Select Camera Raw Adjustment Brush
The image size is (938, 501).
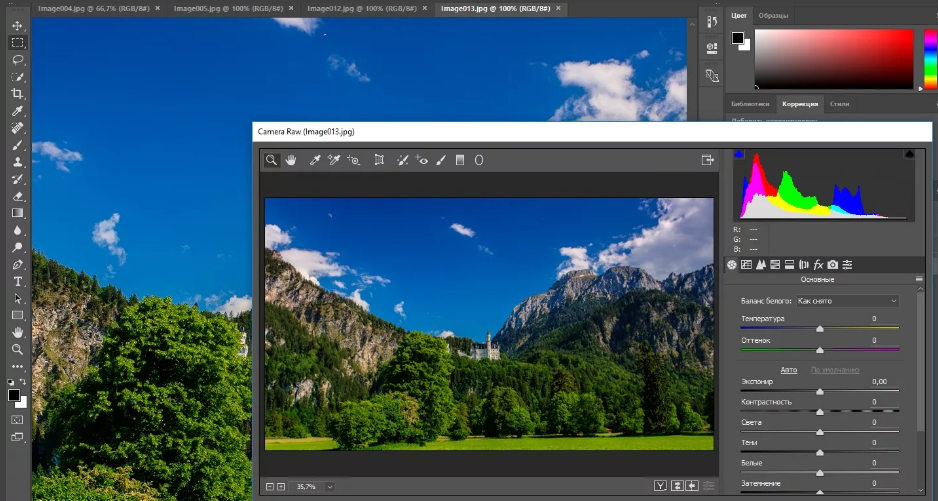pyautogui.click(x=441, y=160)
